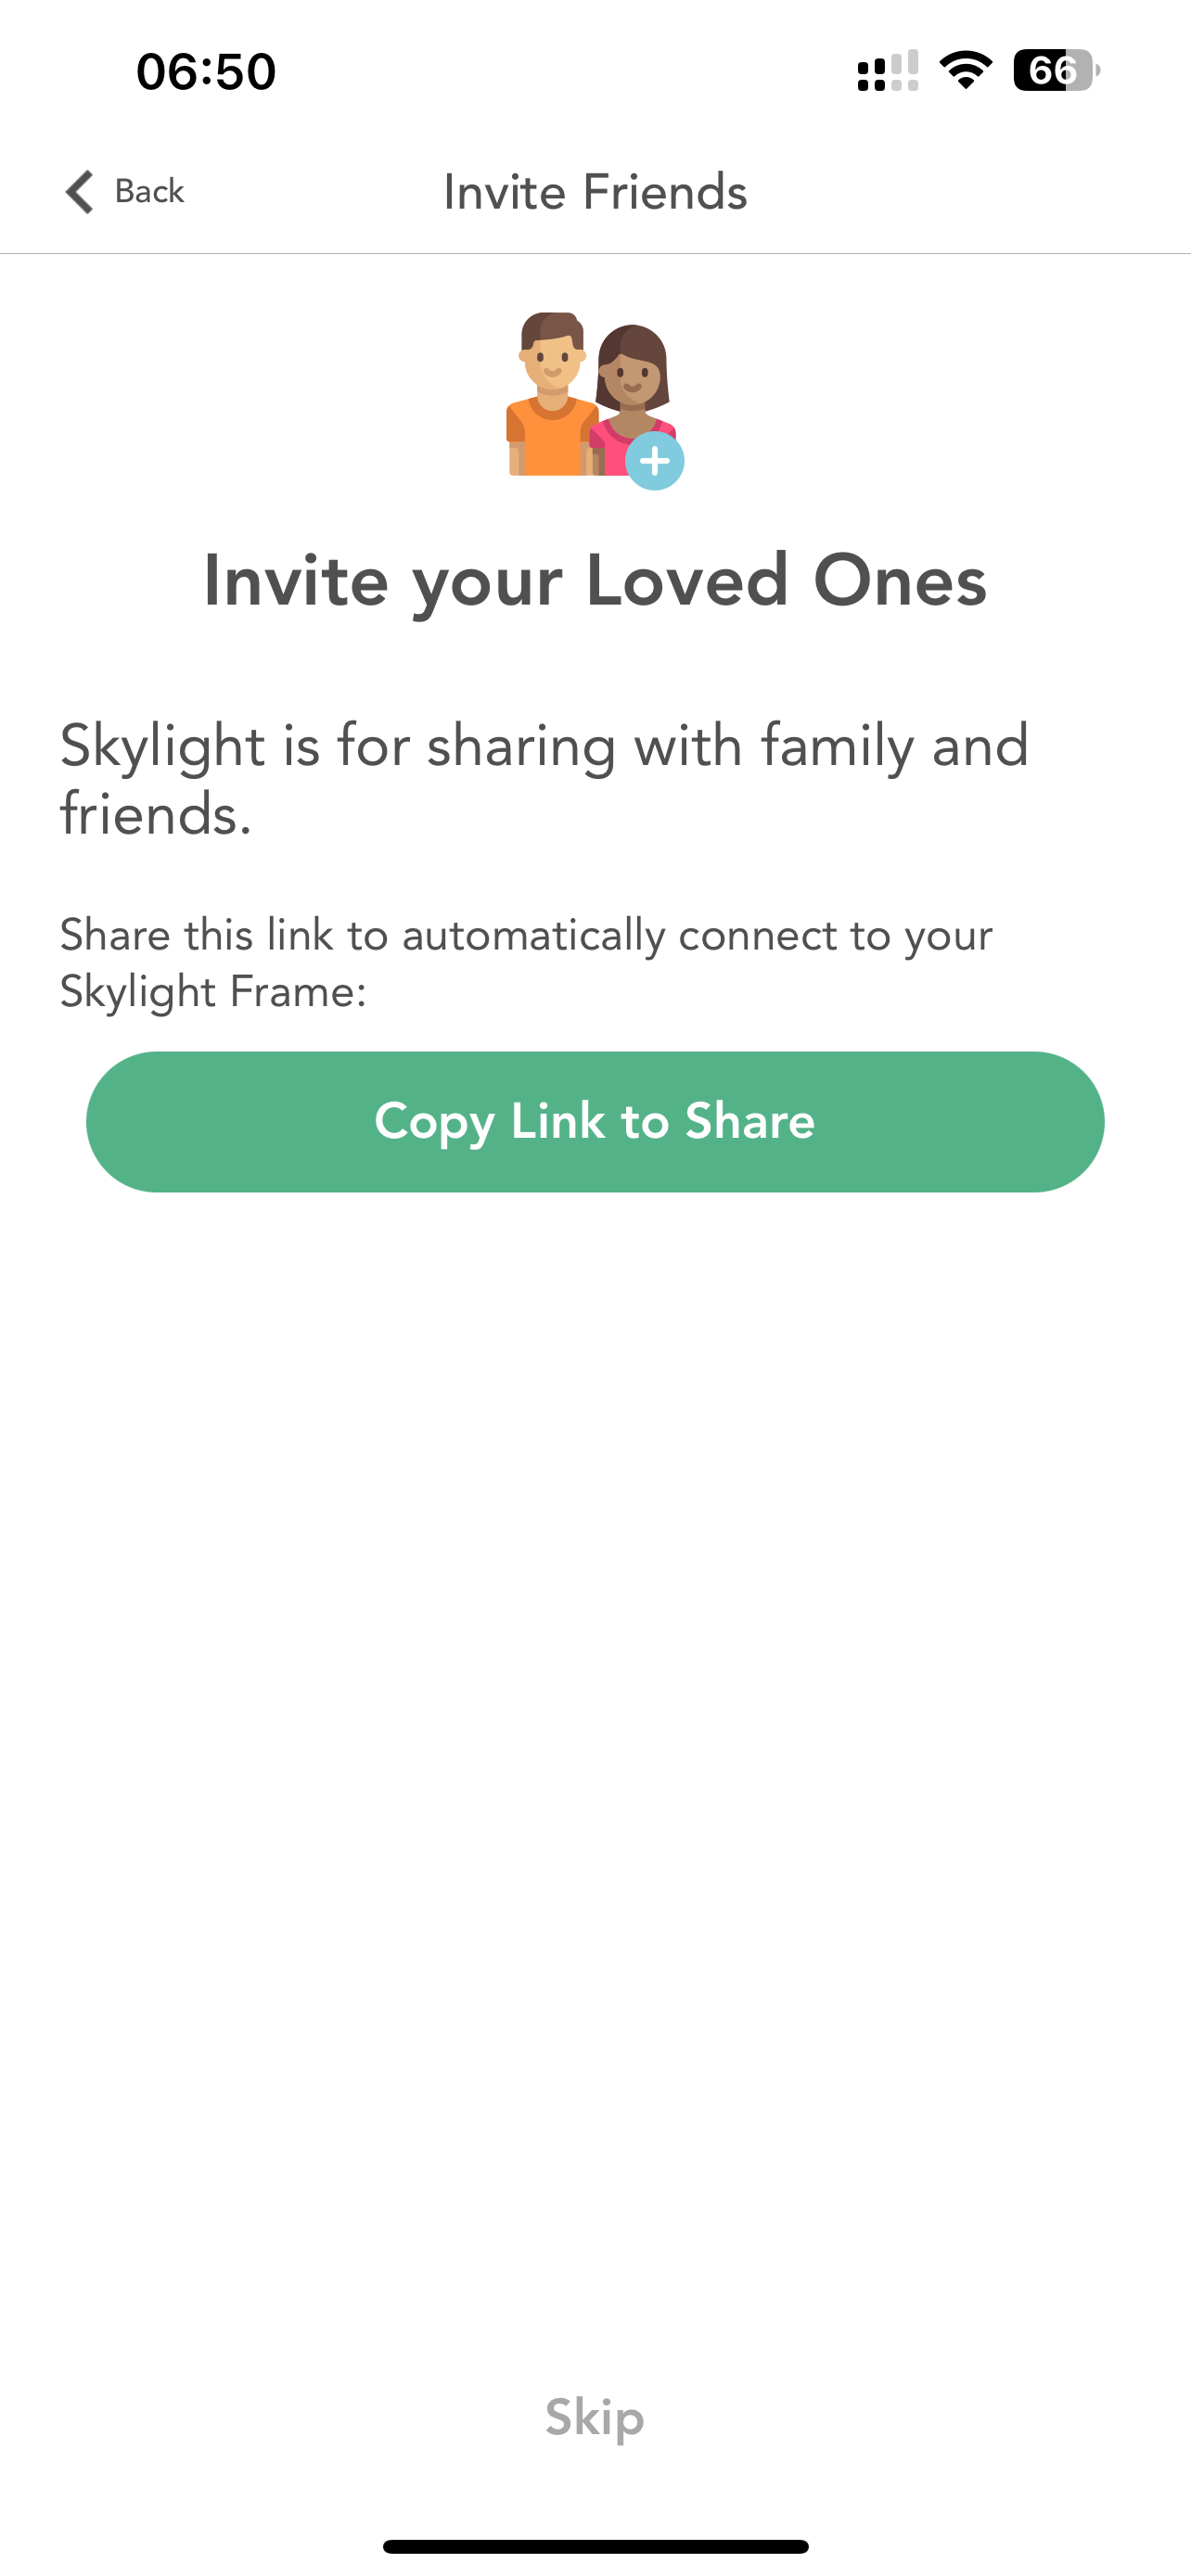The height and width of the screenshot is (2576, 1191).
Task: Tap the empty area below Copy Link button
Action: pos(595,1700)
